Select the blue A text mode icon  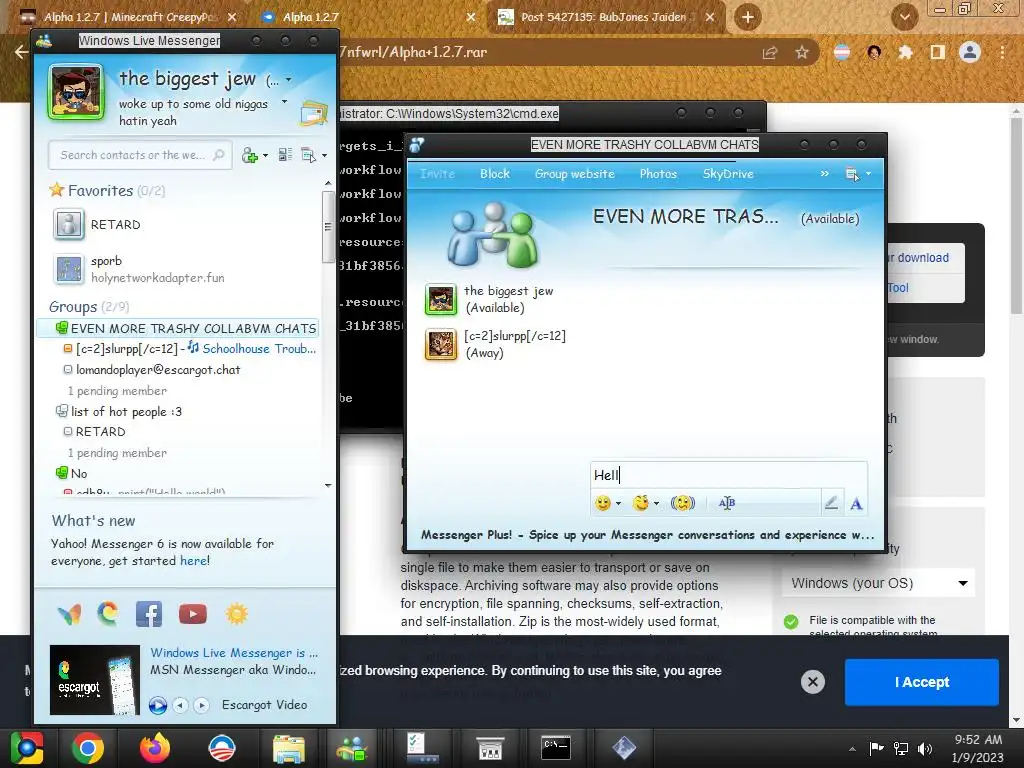pyautogui.click(x=856, y=504)
